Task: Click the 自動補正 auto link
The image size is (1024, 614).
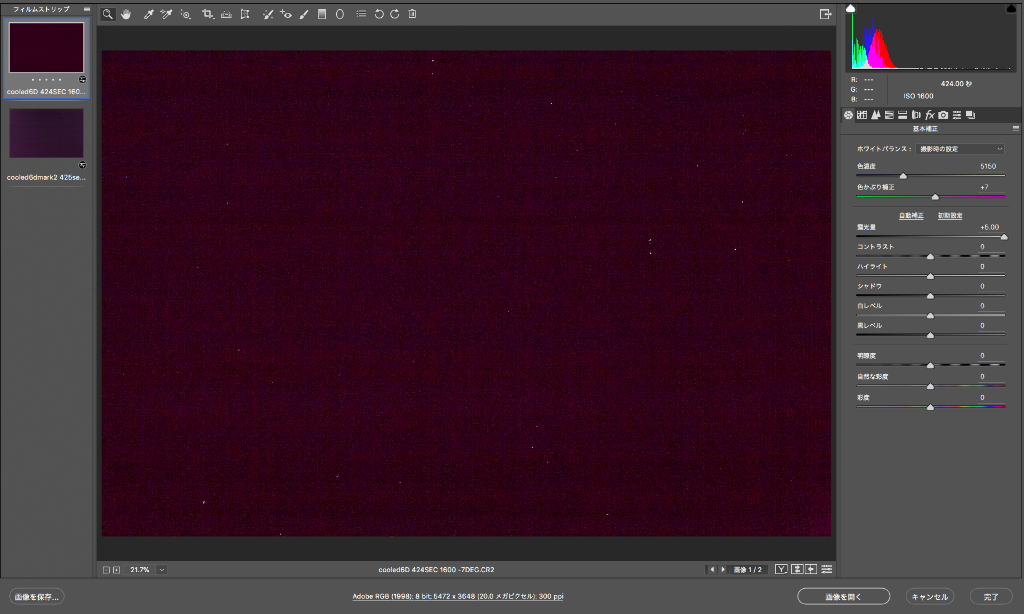Action: 911,216
